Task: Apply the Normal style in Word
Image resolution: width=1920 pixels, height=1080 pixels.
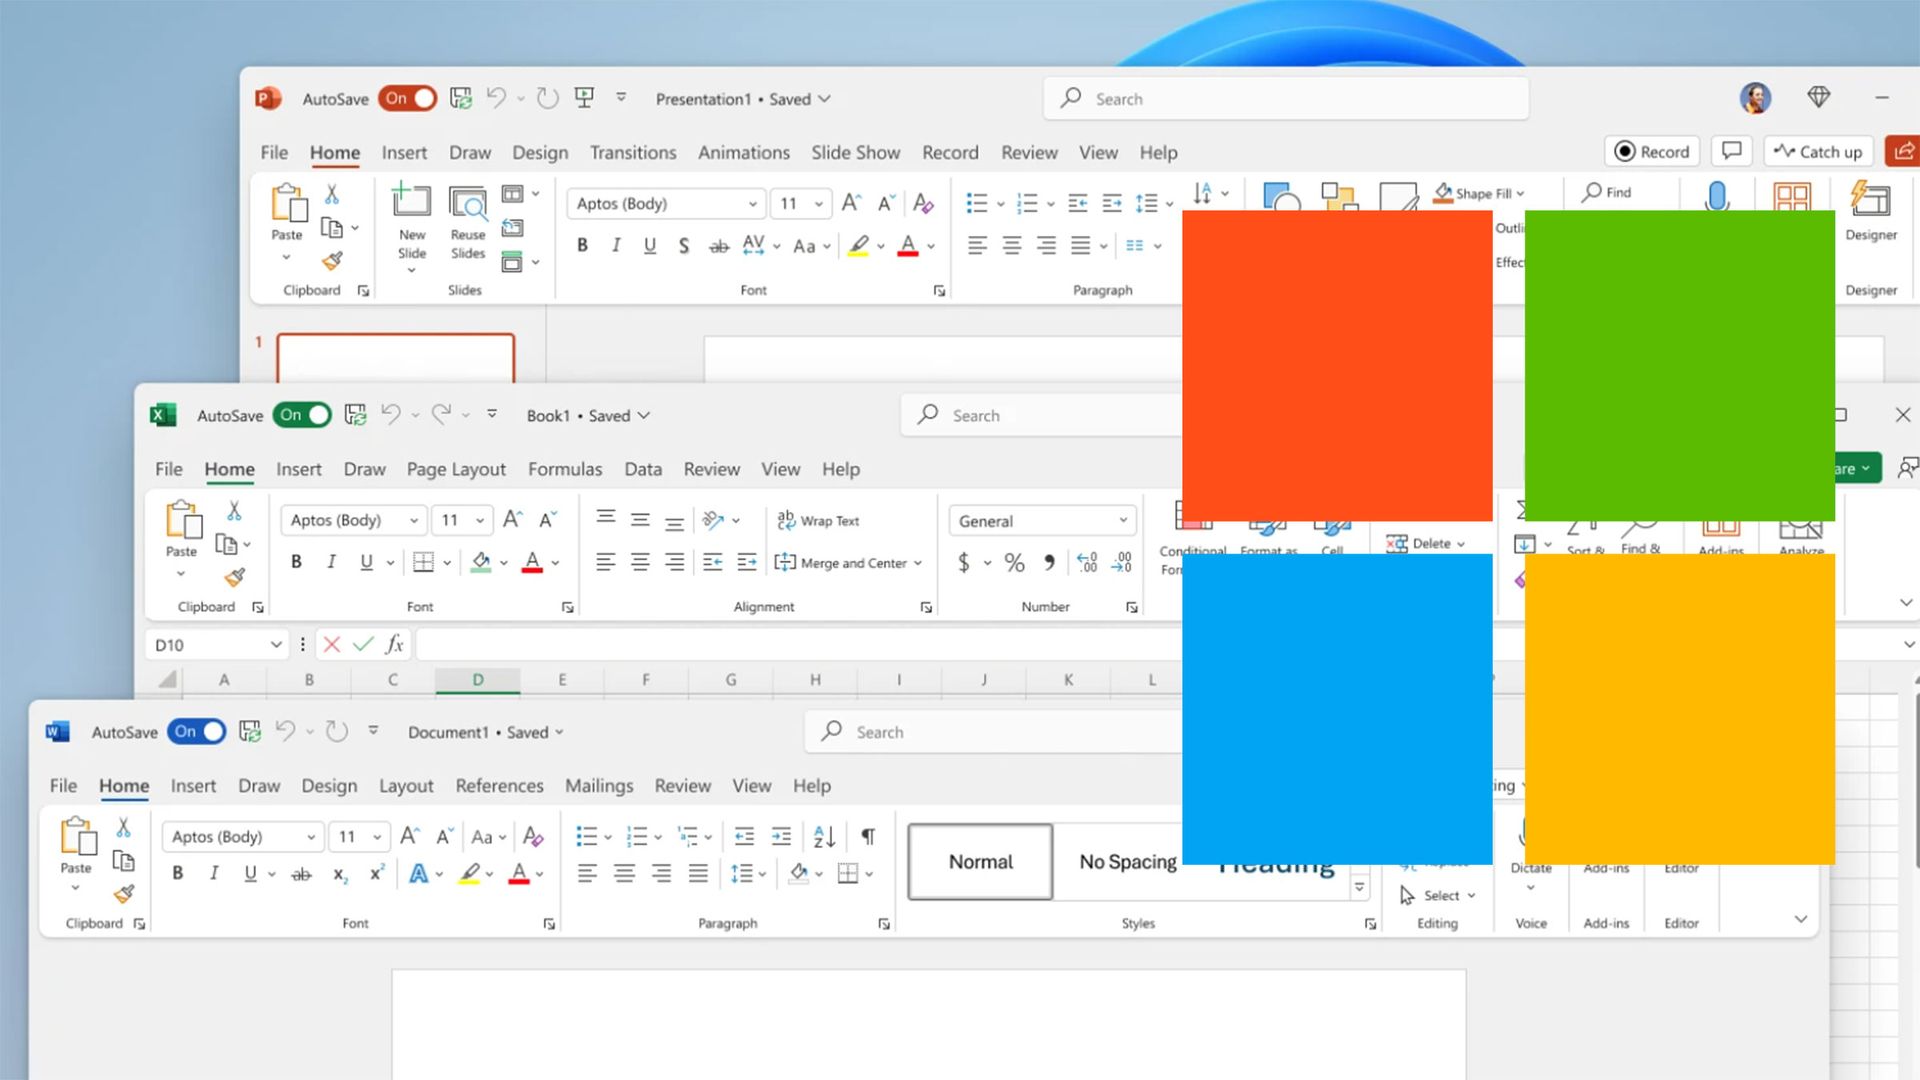Action: (979, 861)
